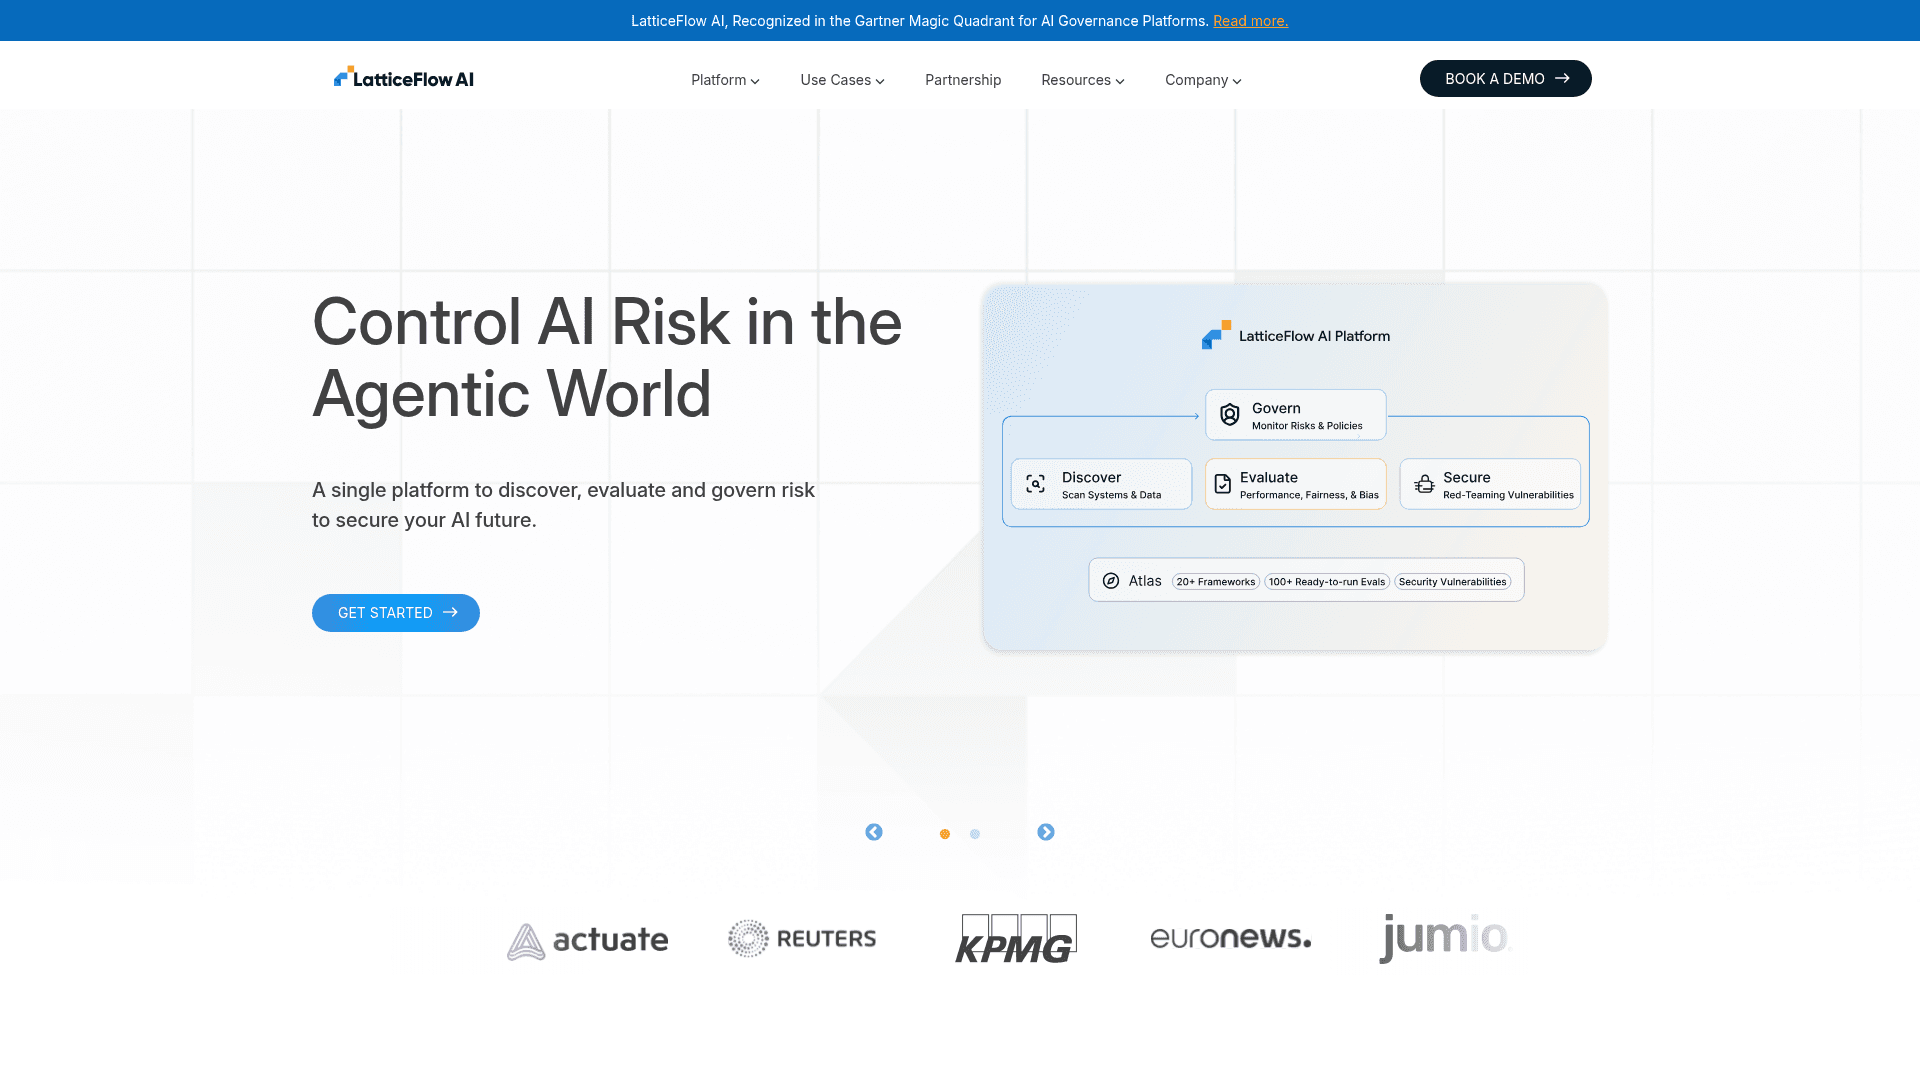This screenshot has width=1920, height=1080.
Task: Click the 'A single platform to discover' subheading
Action: point(563,505)
